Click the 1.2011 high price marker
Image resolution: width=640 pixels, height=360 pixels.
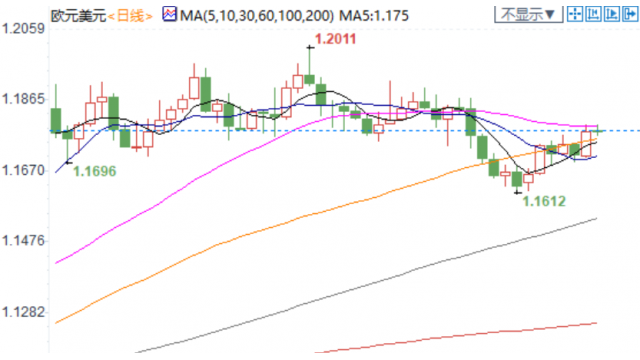[335, 39]
